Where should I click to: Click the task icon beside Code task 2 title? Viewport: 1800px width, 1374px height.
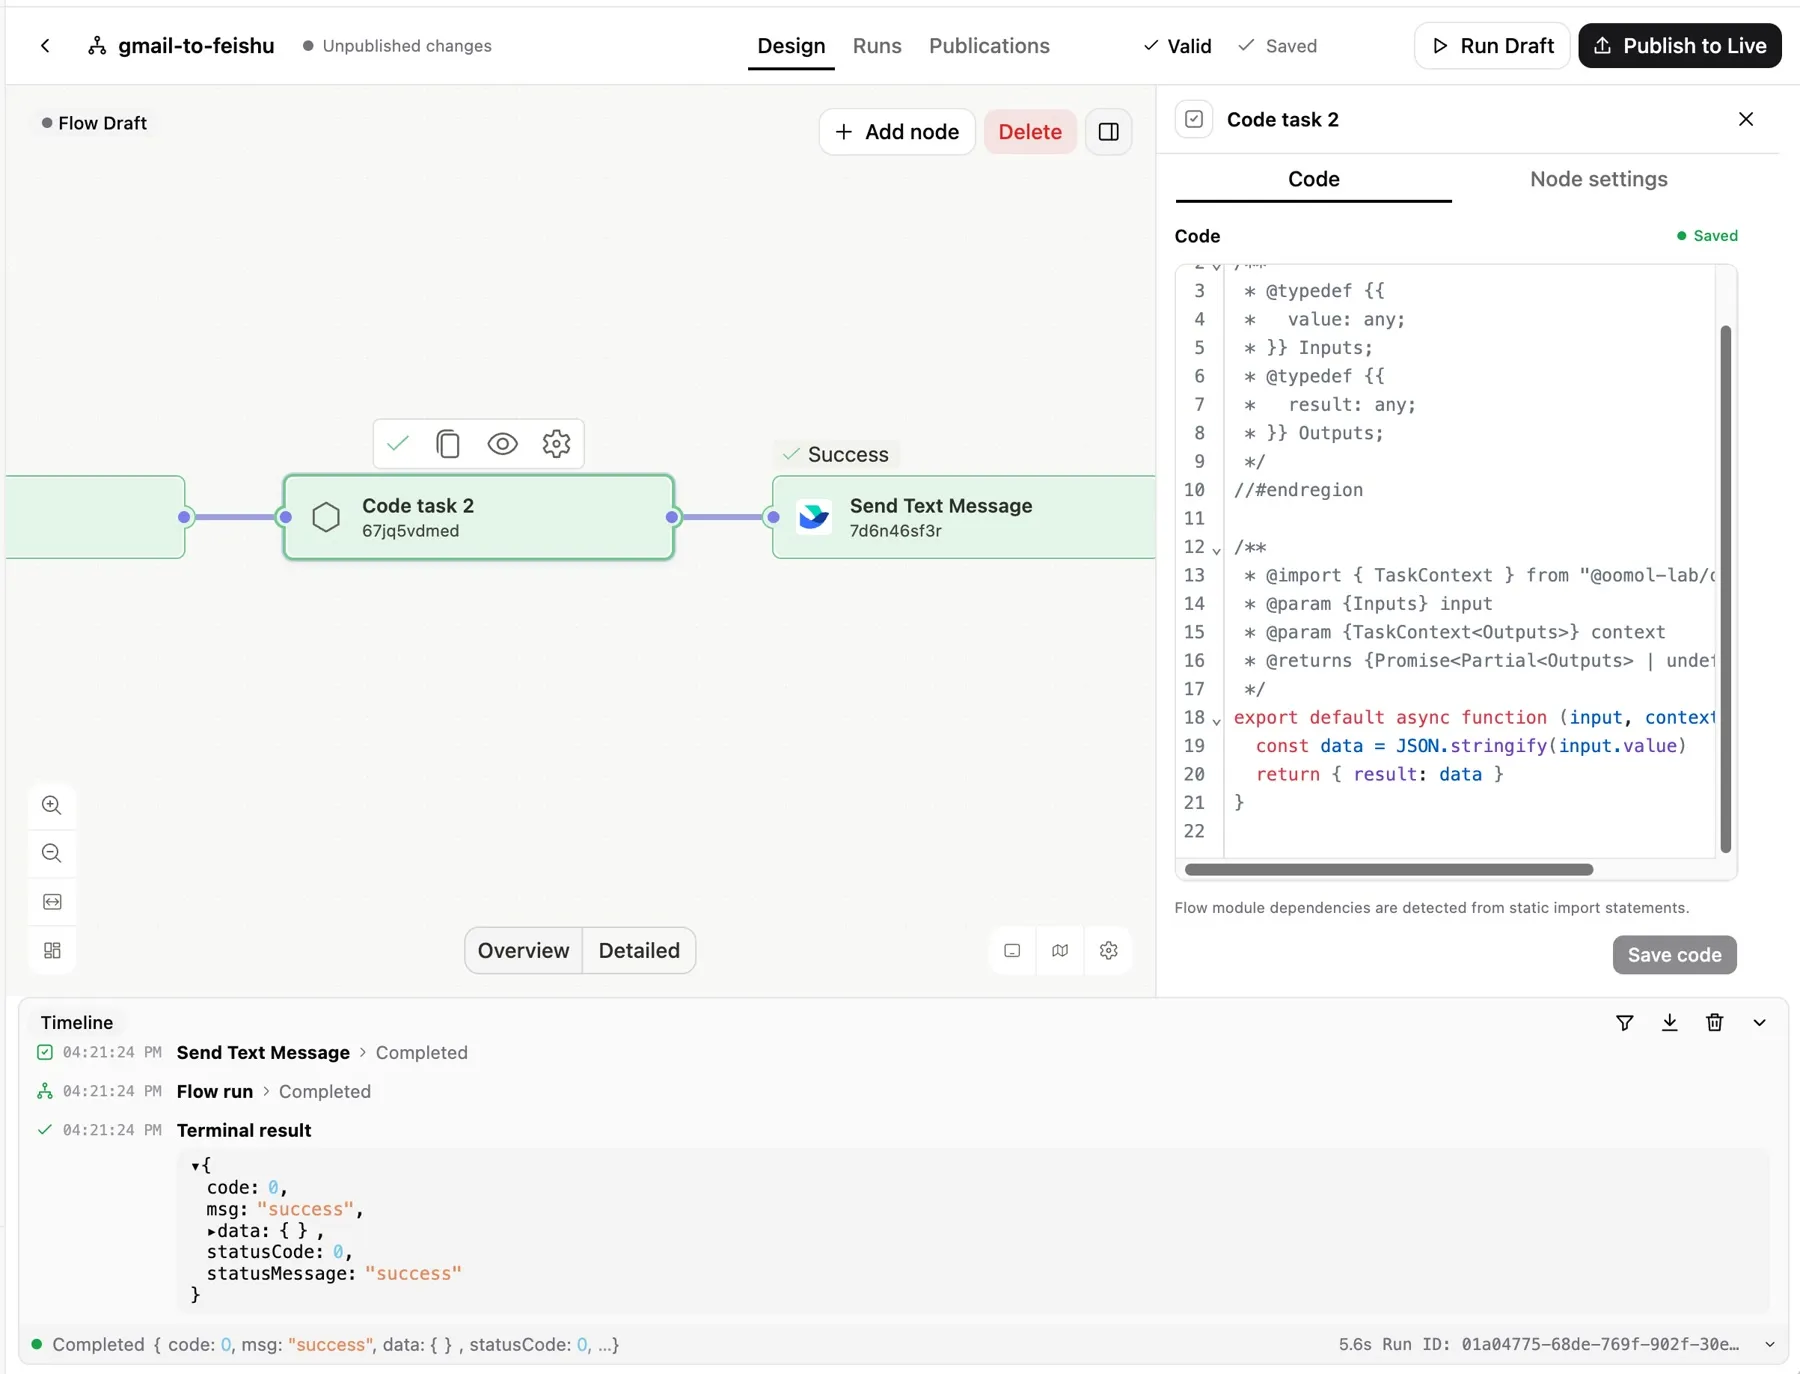tap(1194, 119)
